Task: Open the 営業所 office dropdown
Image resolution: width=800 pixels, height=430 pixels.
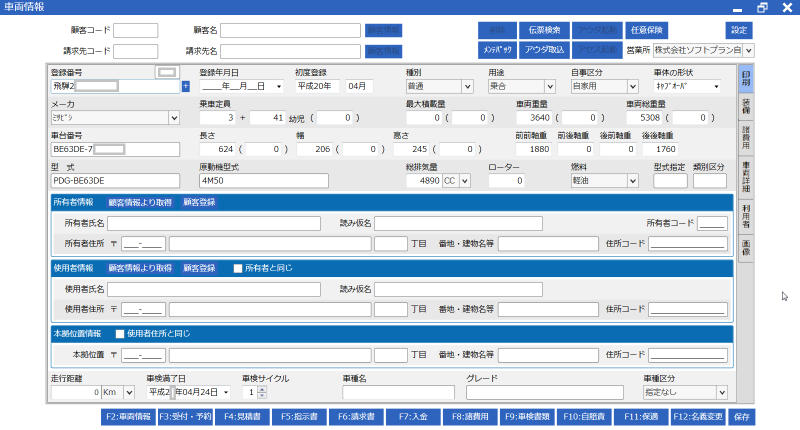Action: (x=748, y=50)
